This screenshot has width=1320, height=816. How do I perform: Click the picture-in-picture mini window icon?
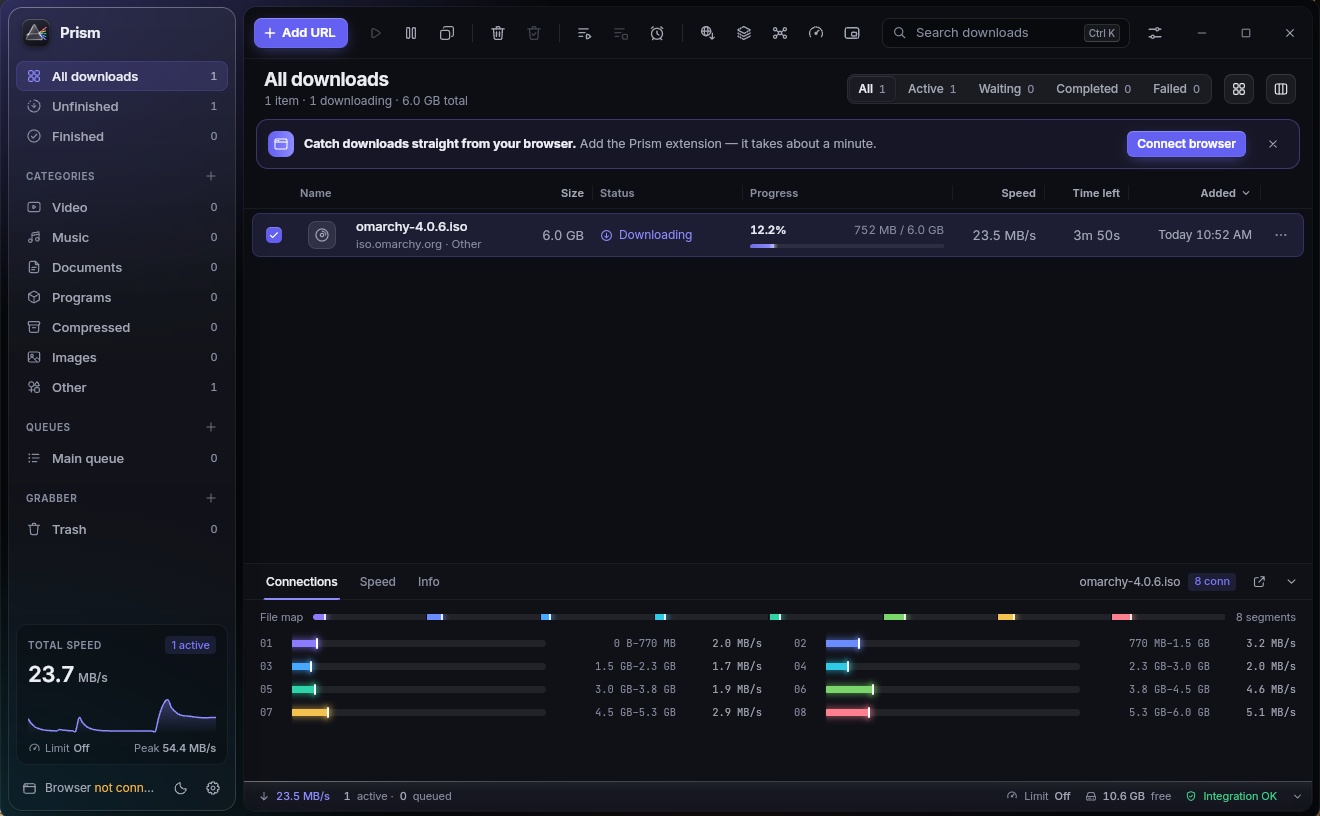tap(852, 33)
